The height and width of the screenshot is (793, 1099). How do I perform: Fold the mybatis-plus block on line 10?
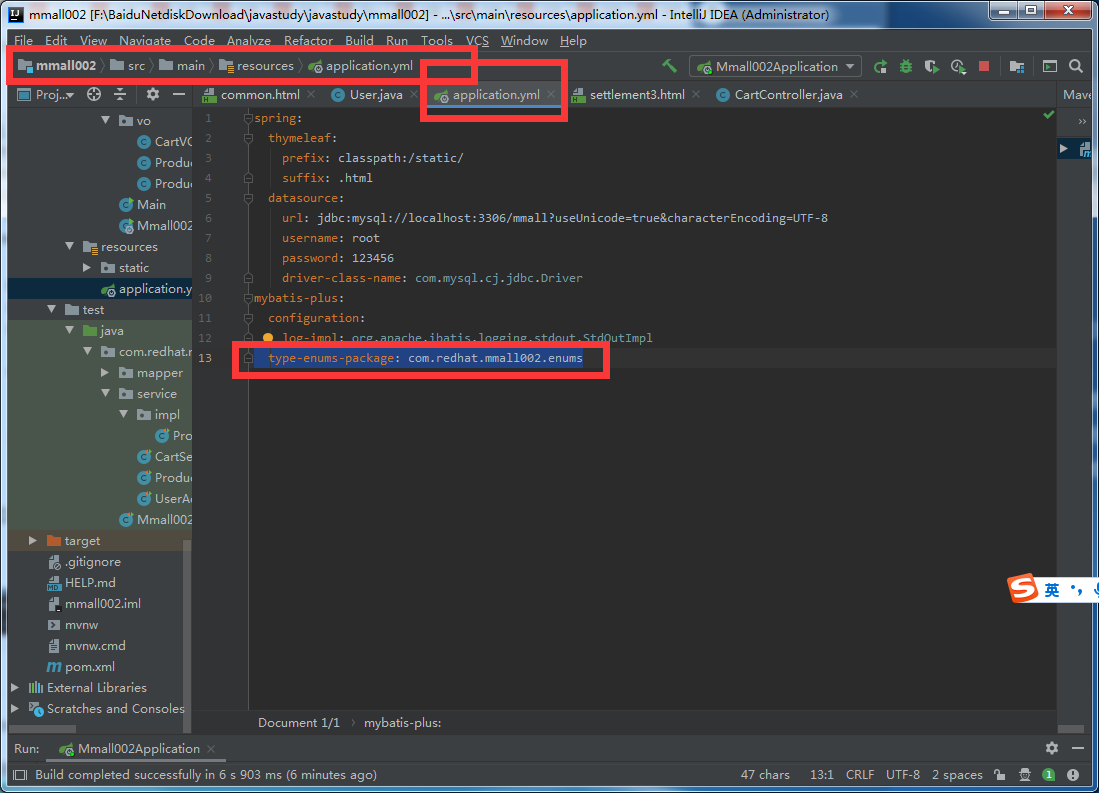248,299
